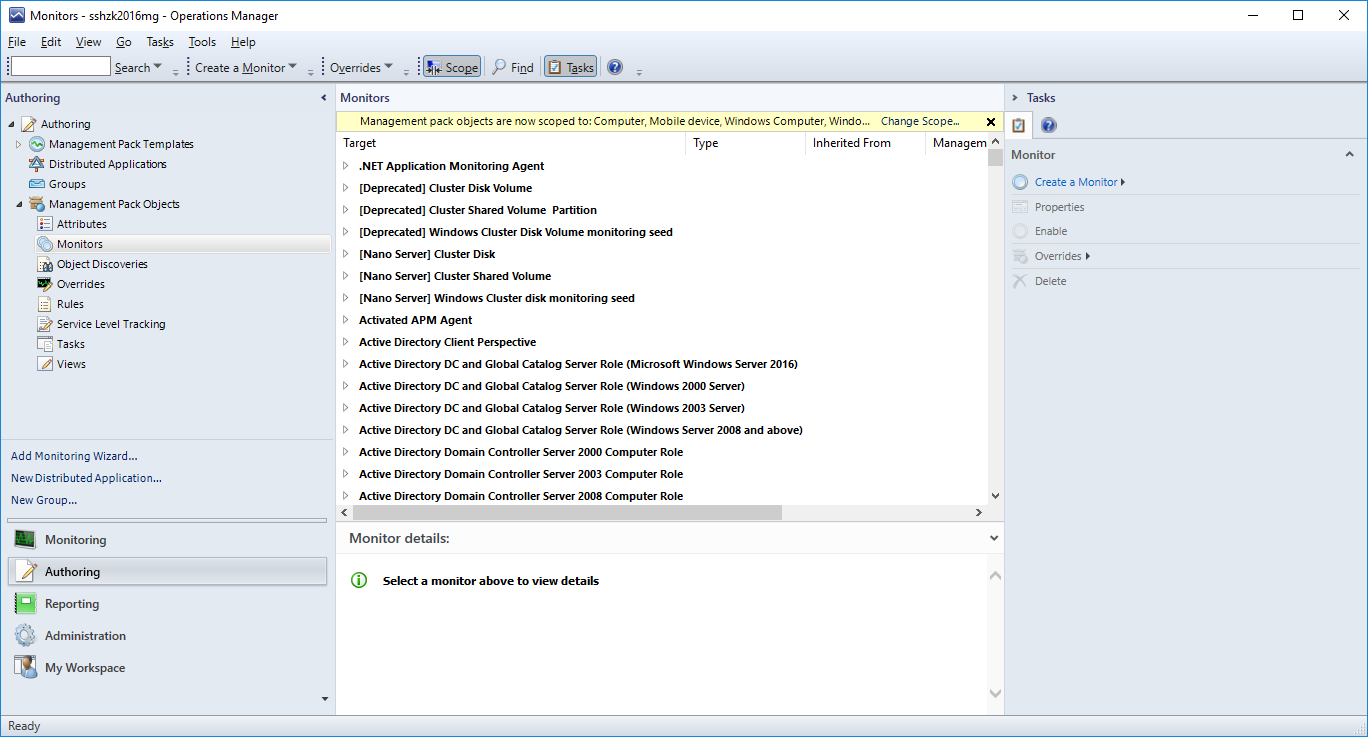Click Create a Monitor in Tasks pane
The image size is (1368, 737).
[1076, 182]
